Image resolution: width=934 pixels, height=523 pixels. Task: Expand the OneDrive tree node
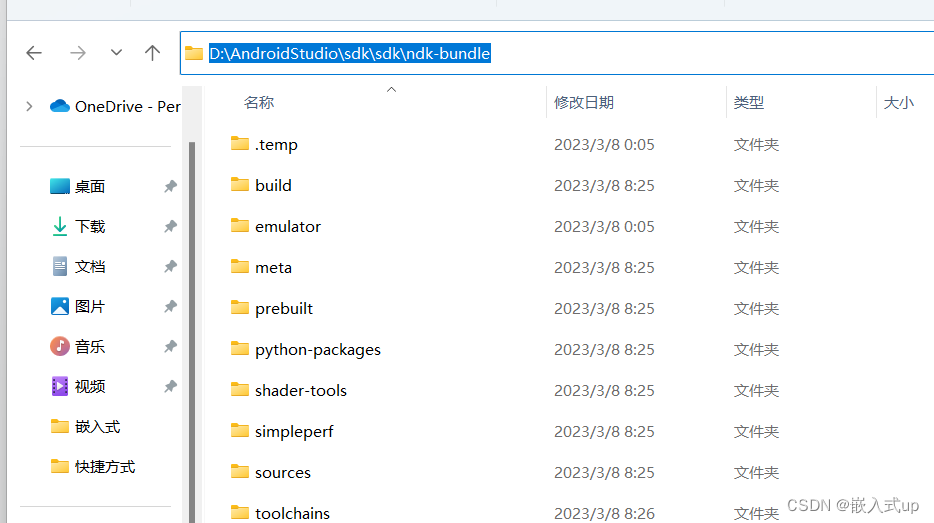pos(29,107)
